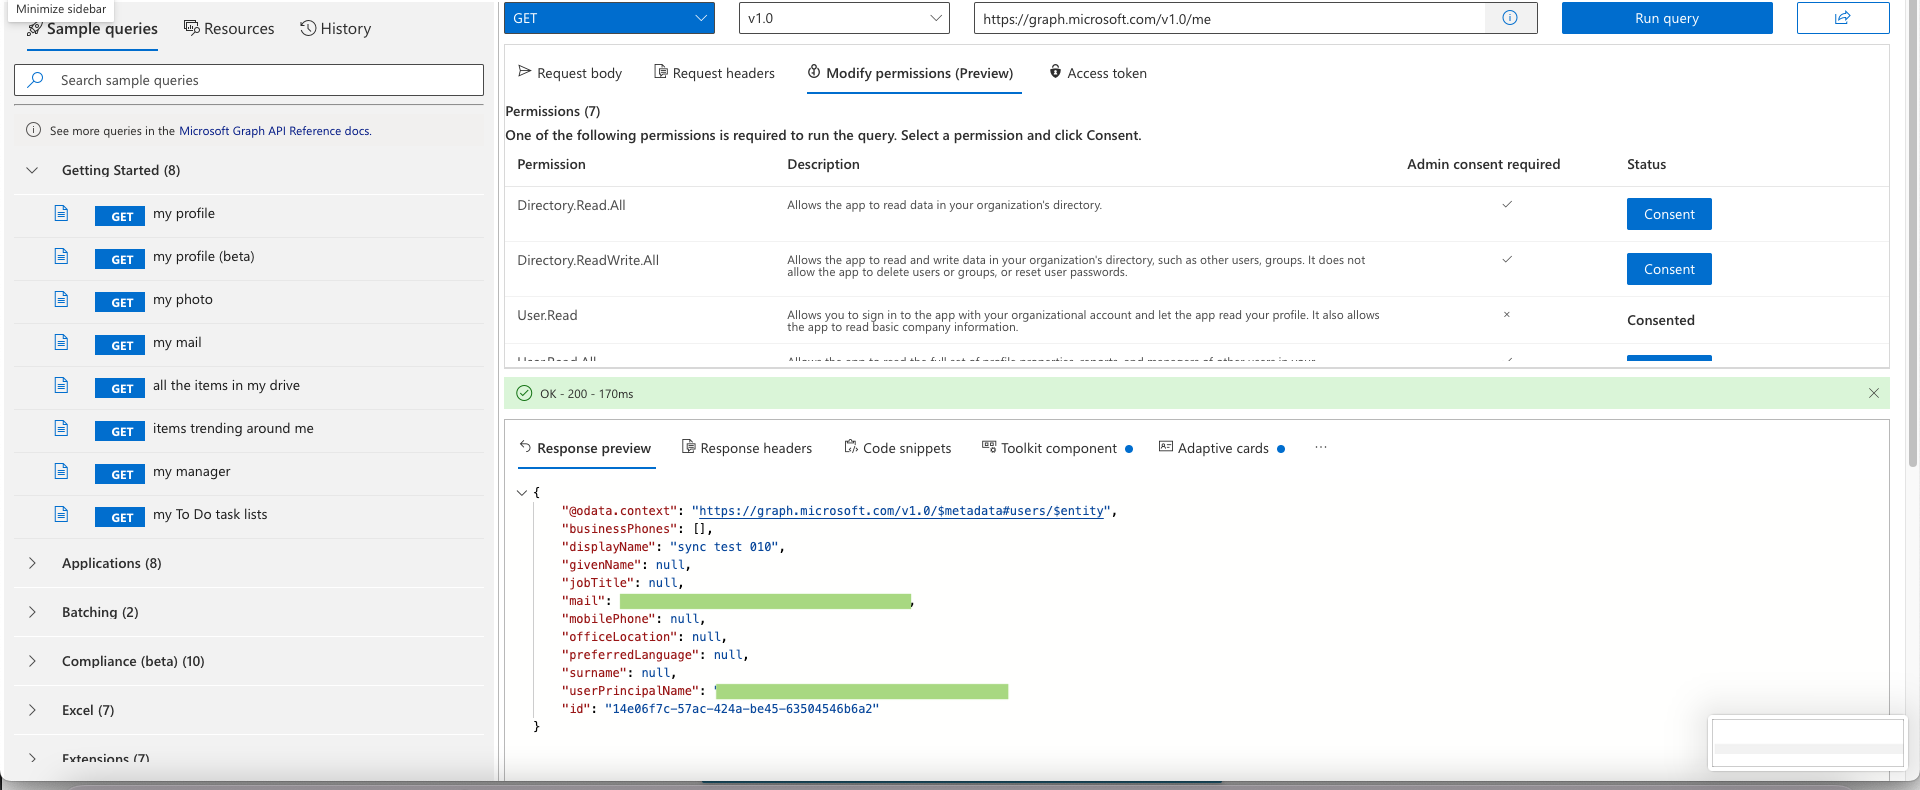This screenshot has width=1920, height=790.
Task: Switch to the Request body tab
Action: (x=570, y=73)
